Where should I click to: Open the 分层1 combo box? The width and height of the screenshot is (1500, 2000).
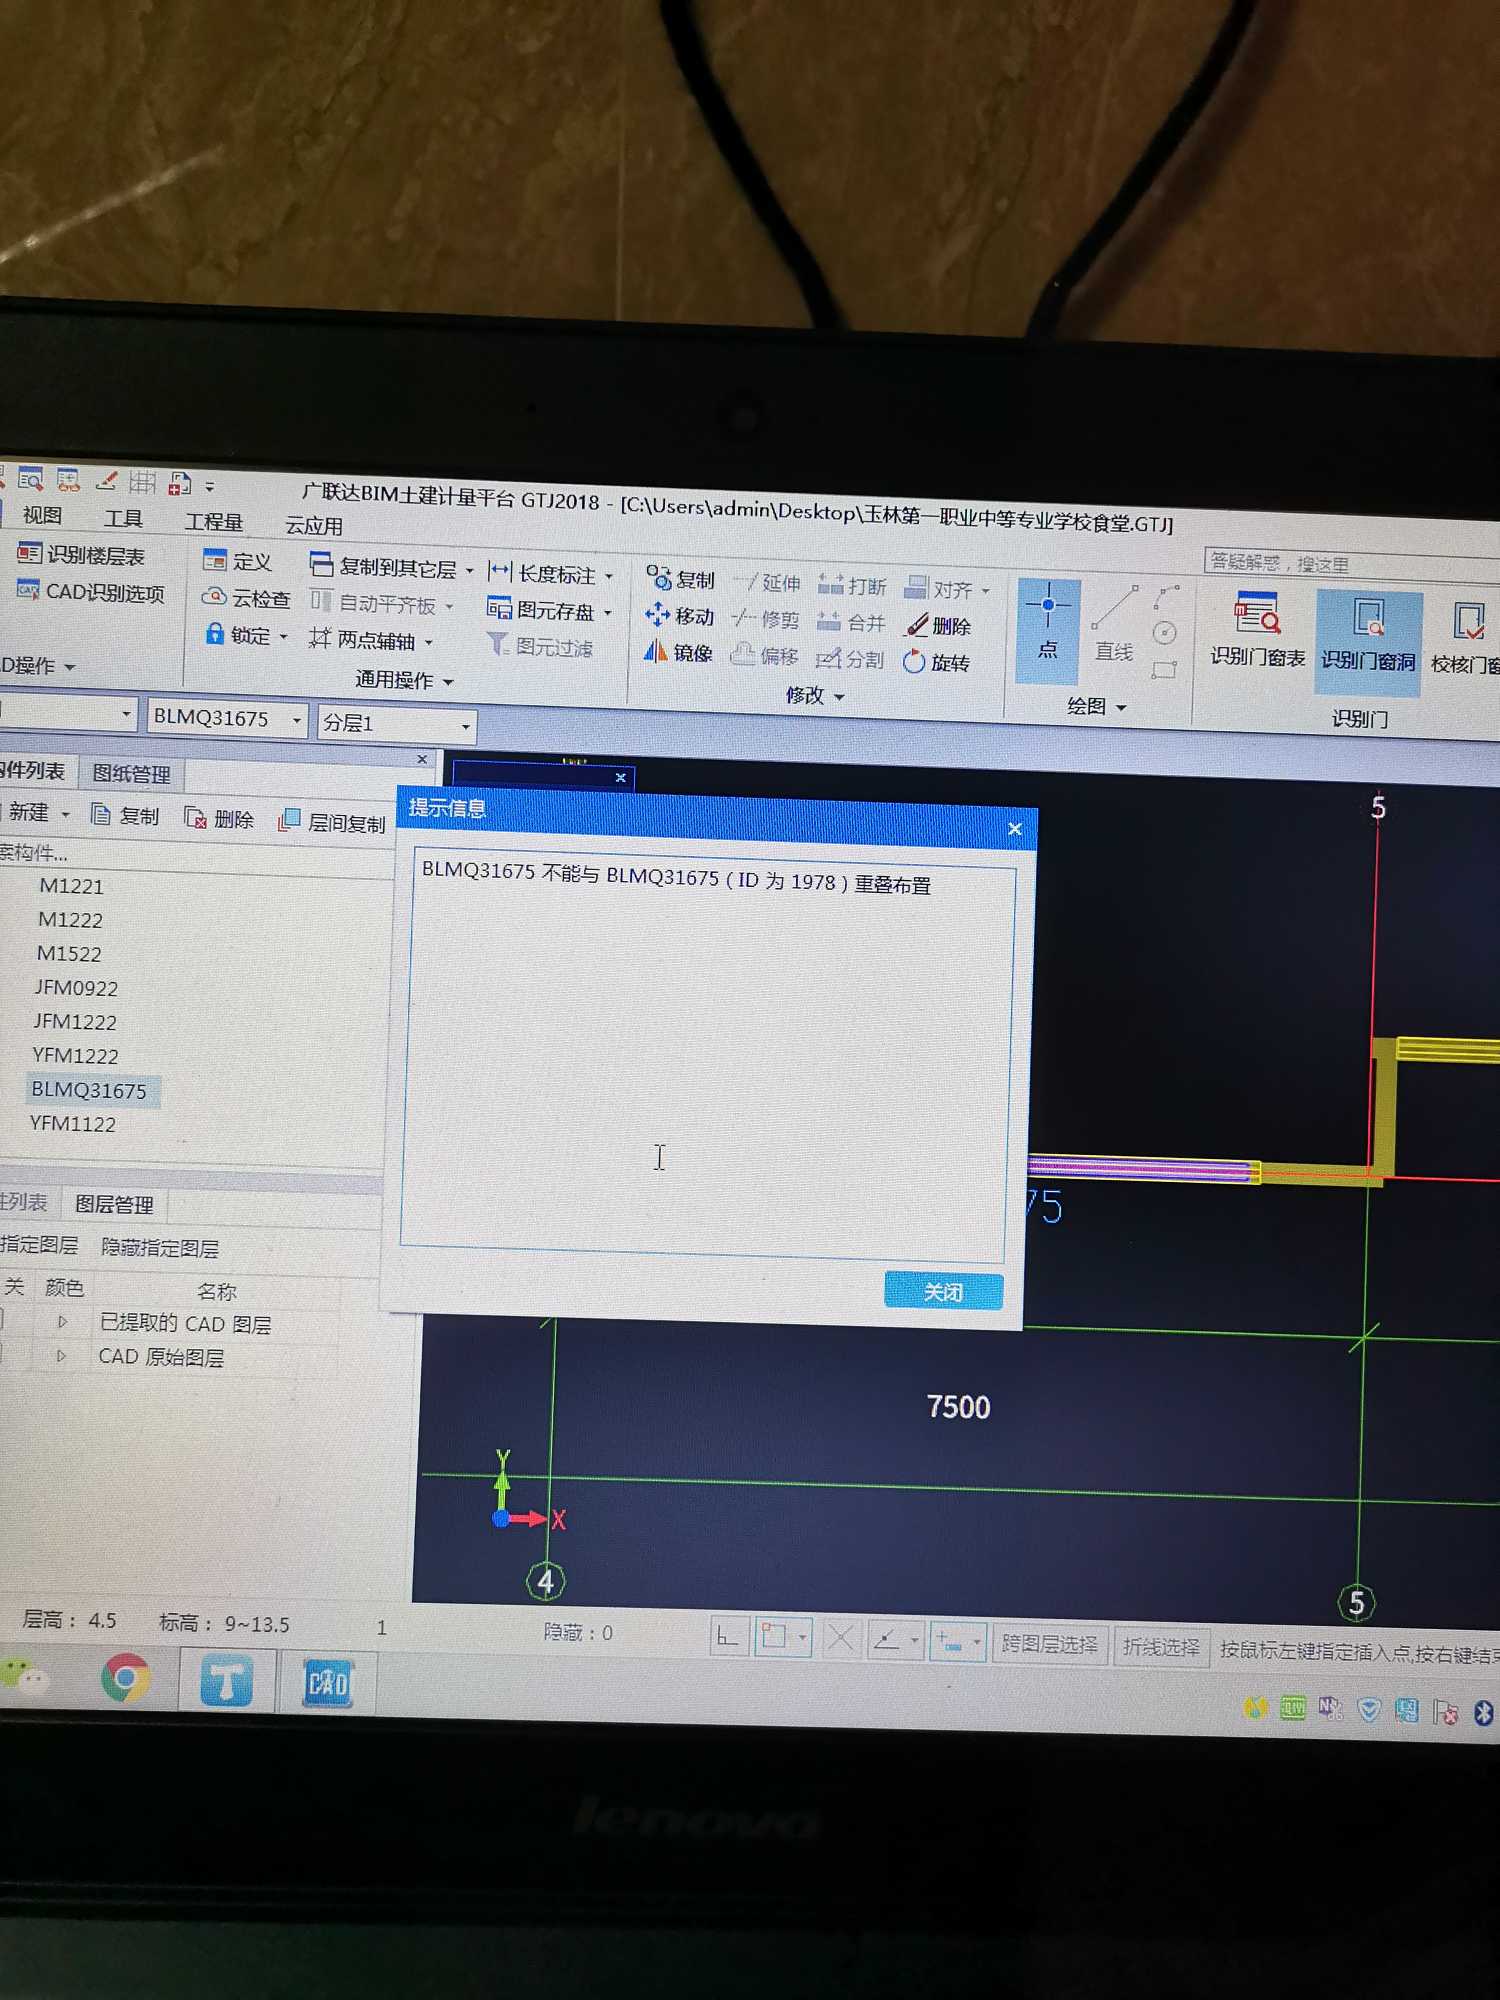pyautogui.click(x=396, y=723)
